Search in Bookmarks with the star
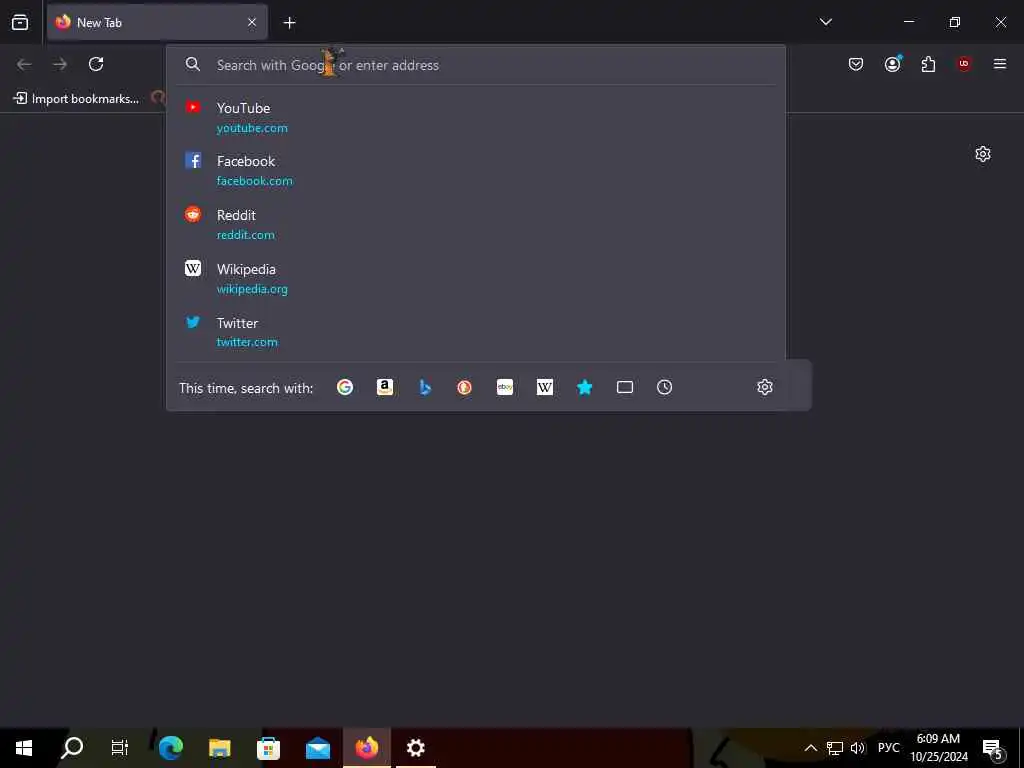The width and height of the screenshot is (1024, 768). click(x=584, y=387)
